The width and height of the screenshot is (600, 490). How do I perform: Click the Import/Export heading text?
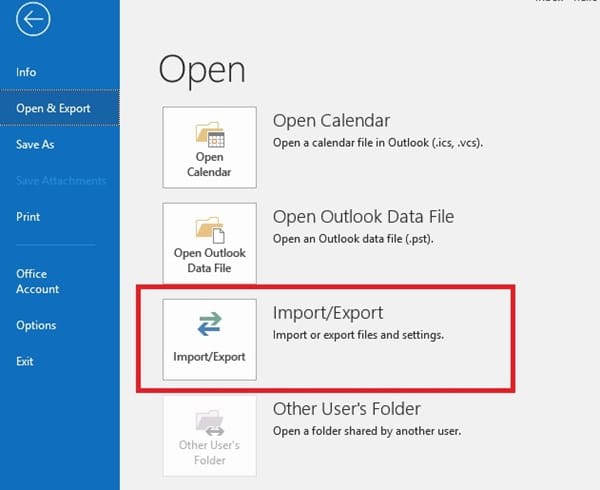tap(328, 313)
